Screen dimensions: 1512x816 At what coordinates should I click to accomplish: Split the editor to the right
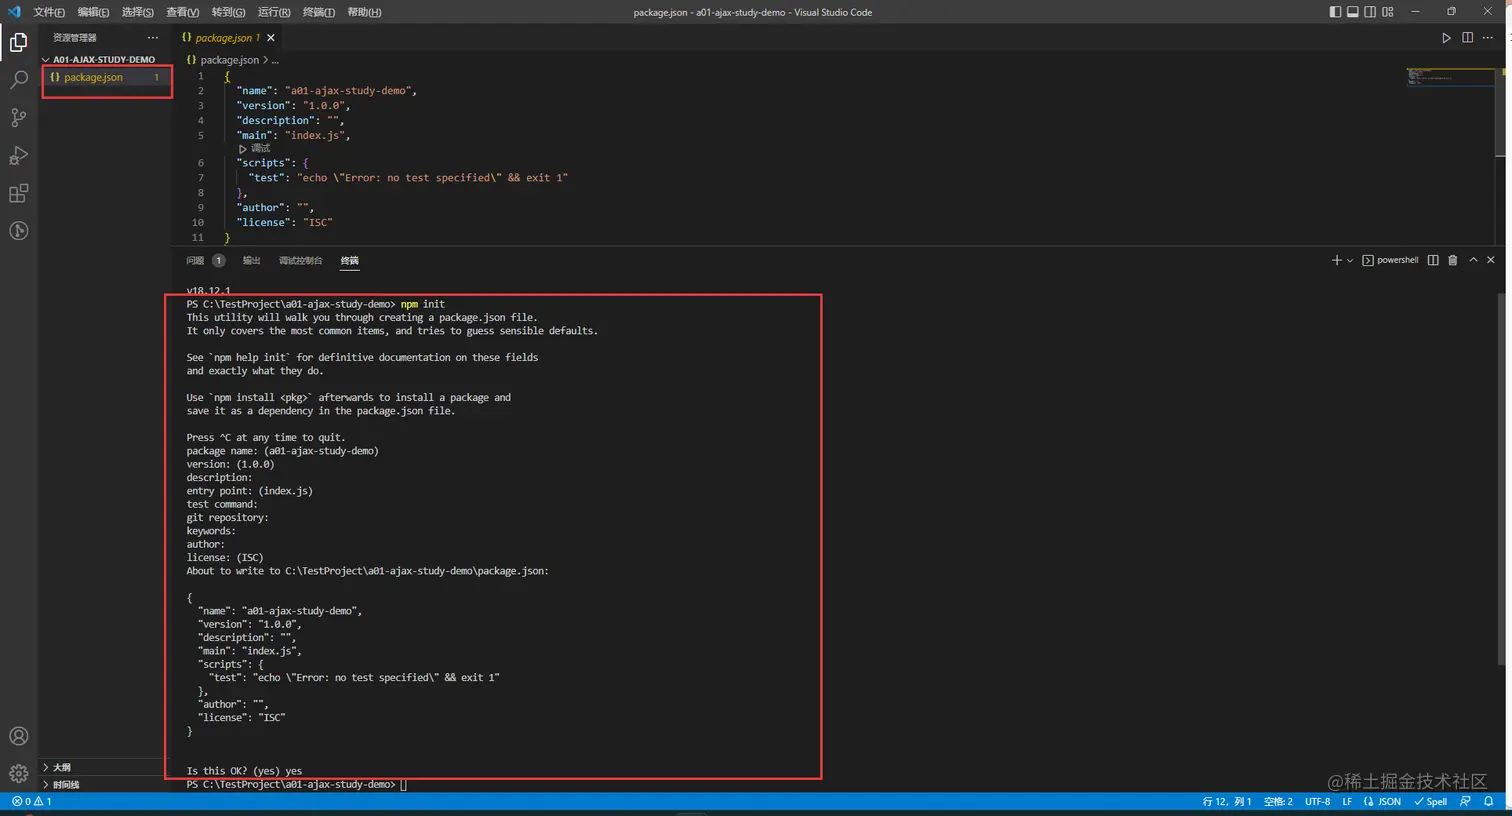pos(1467,38)
